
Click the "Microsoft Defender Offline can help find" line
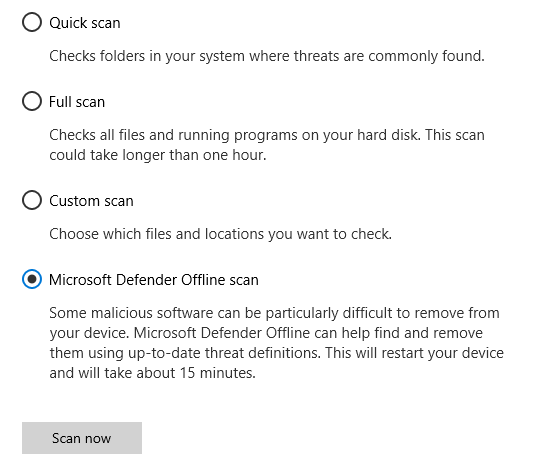(266, 333)
